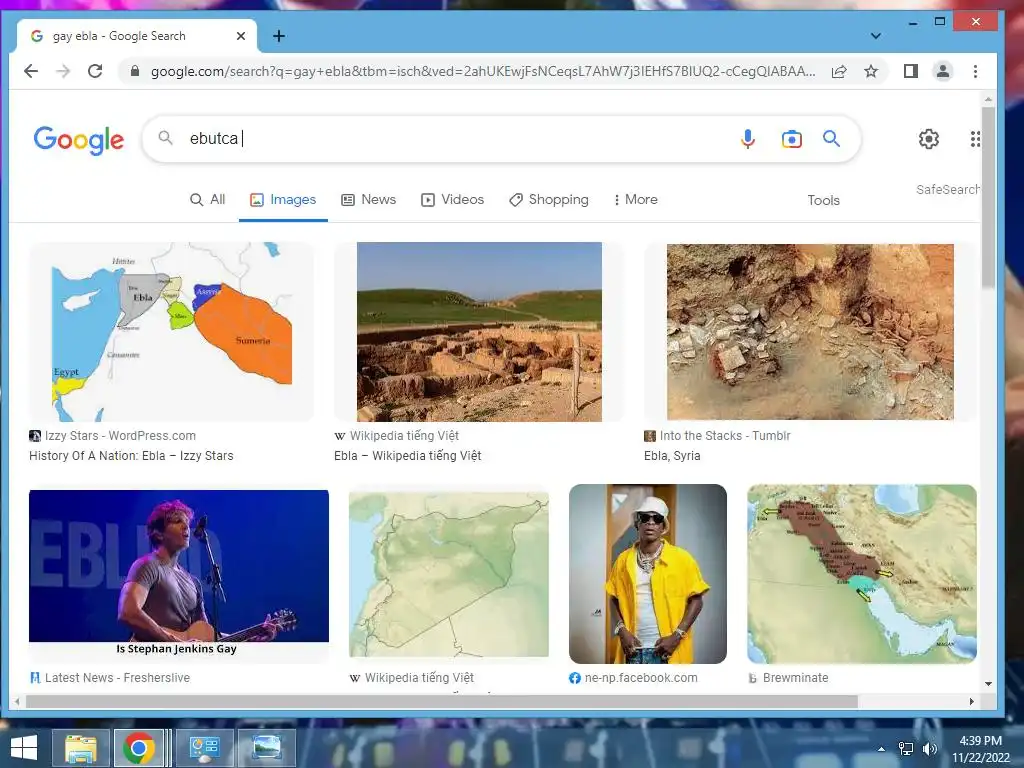Open the Ebla and Sumeria map thumbnail
This screenshot has height=768, width=1024.
(171, 332)
